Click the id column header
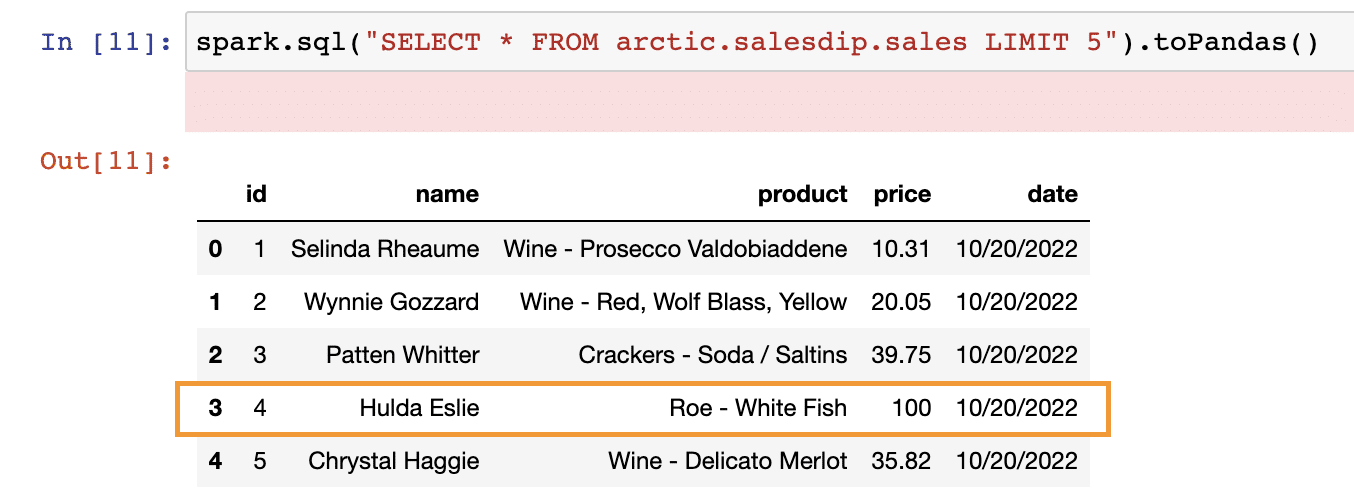This screenshot has height=500, width=1354. tap(256, 194)
